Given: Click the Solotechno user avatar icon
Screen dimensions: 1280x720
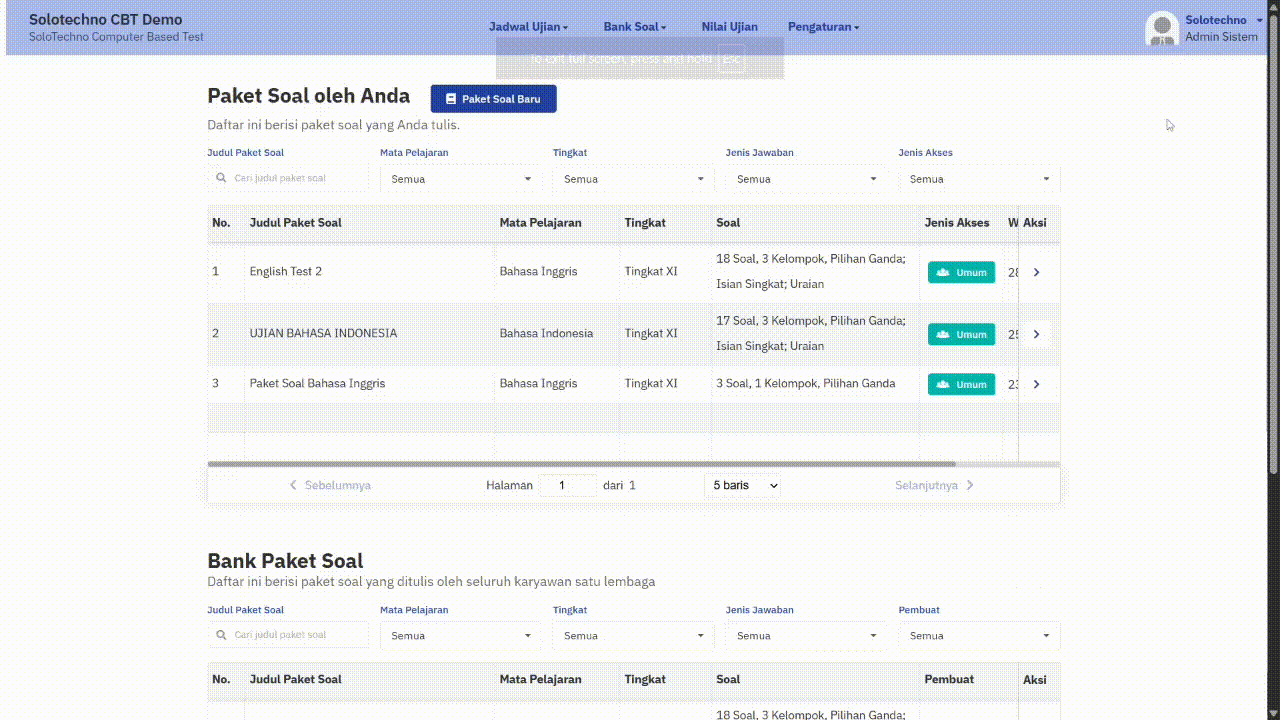Looking at the screenshot, I should (1162, 28).
